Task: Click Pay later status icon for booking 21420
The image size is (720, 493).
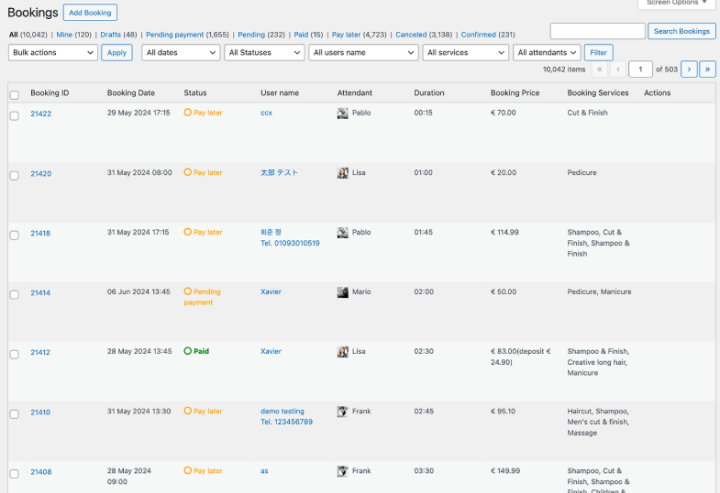Action: [187, 172]
